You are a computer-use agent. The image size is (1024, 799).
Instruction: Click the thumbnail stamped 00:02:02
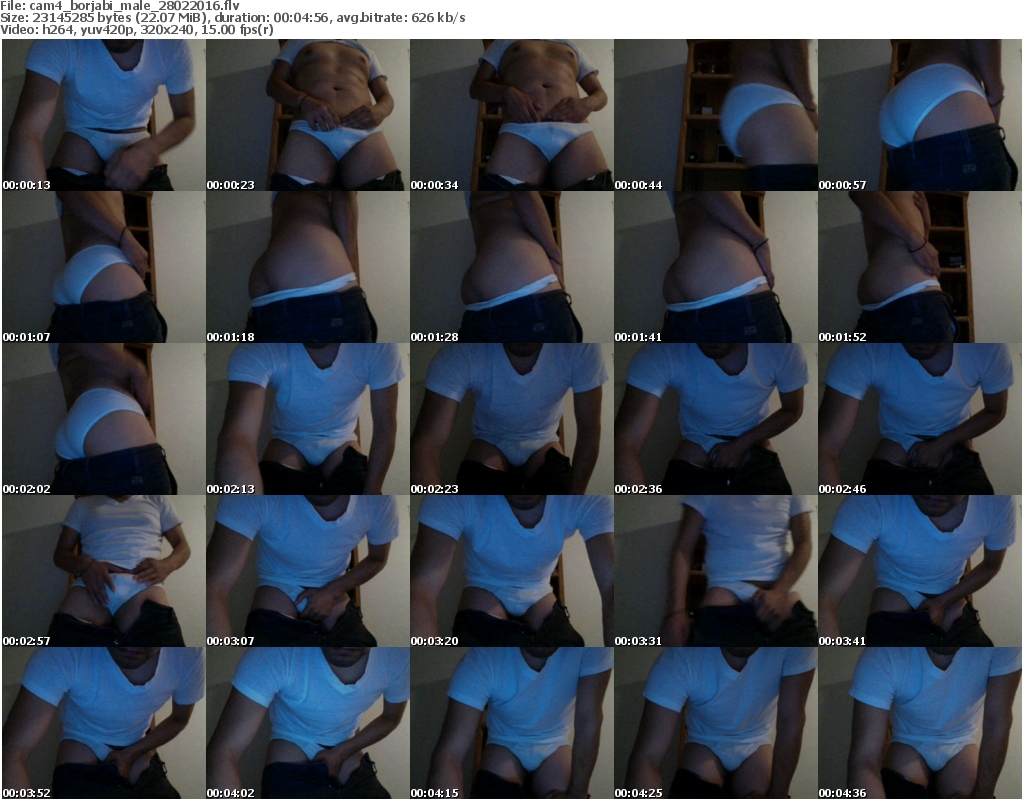click(x=103, y=419)
